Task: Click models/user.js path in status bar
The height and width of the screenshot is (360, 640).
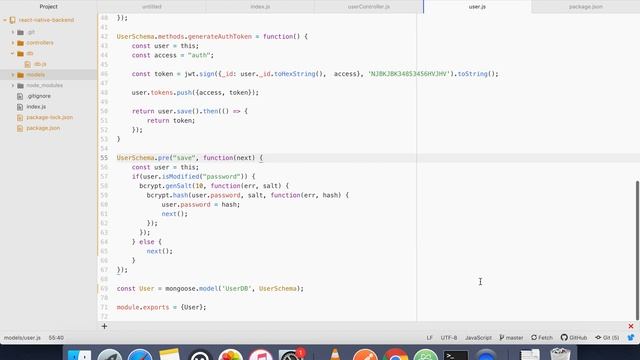Action: point(22,338)
